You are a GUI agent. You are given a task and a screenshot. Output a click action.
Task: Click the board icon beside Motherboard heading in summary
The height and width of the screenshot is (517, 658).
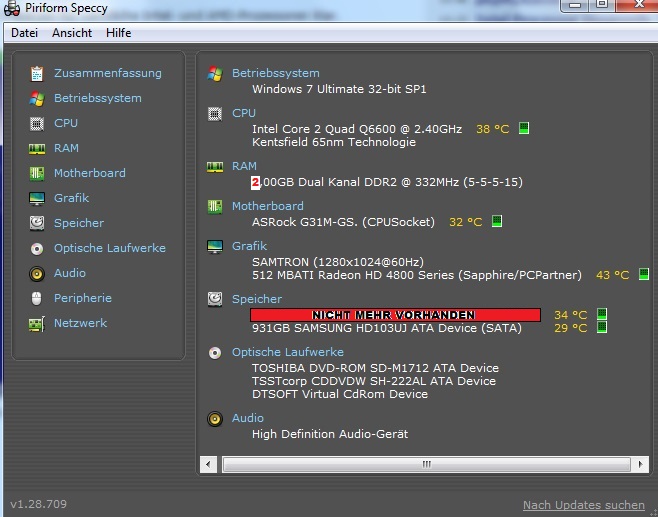215,206
